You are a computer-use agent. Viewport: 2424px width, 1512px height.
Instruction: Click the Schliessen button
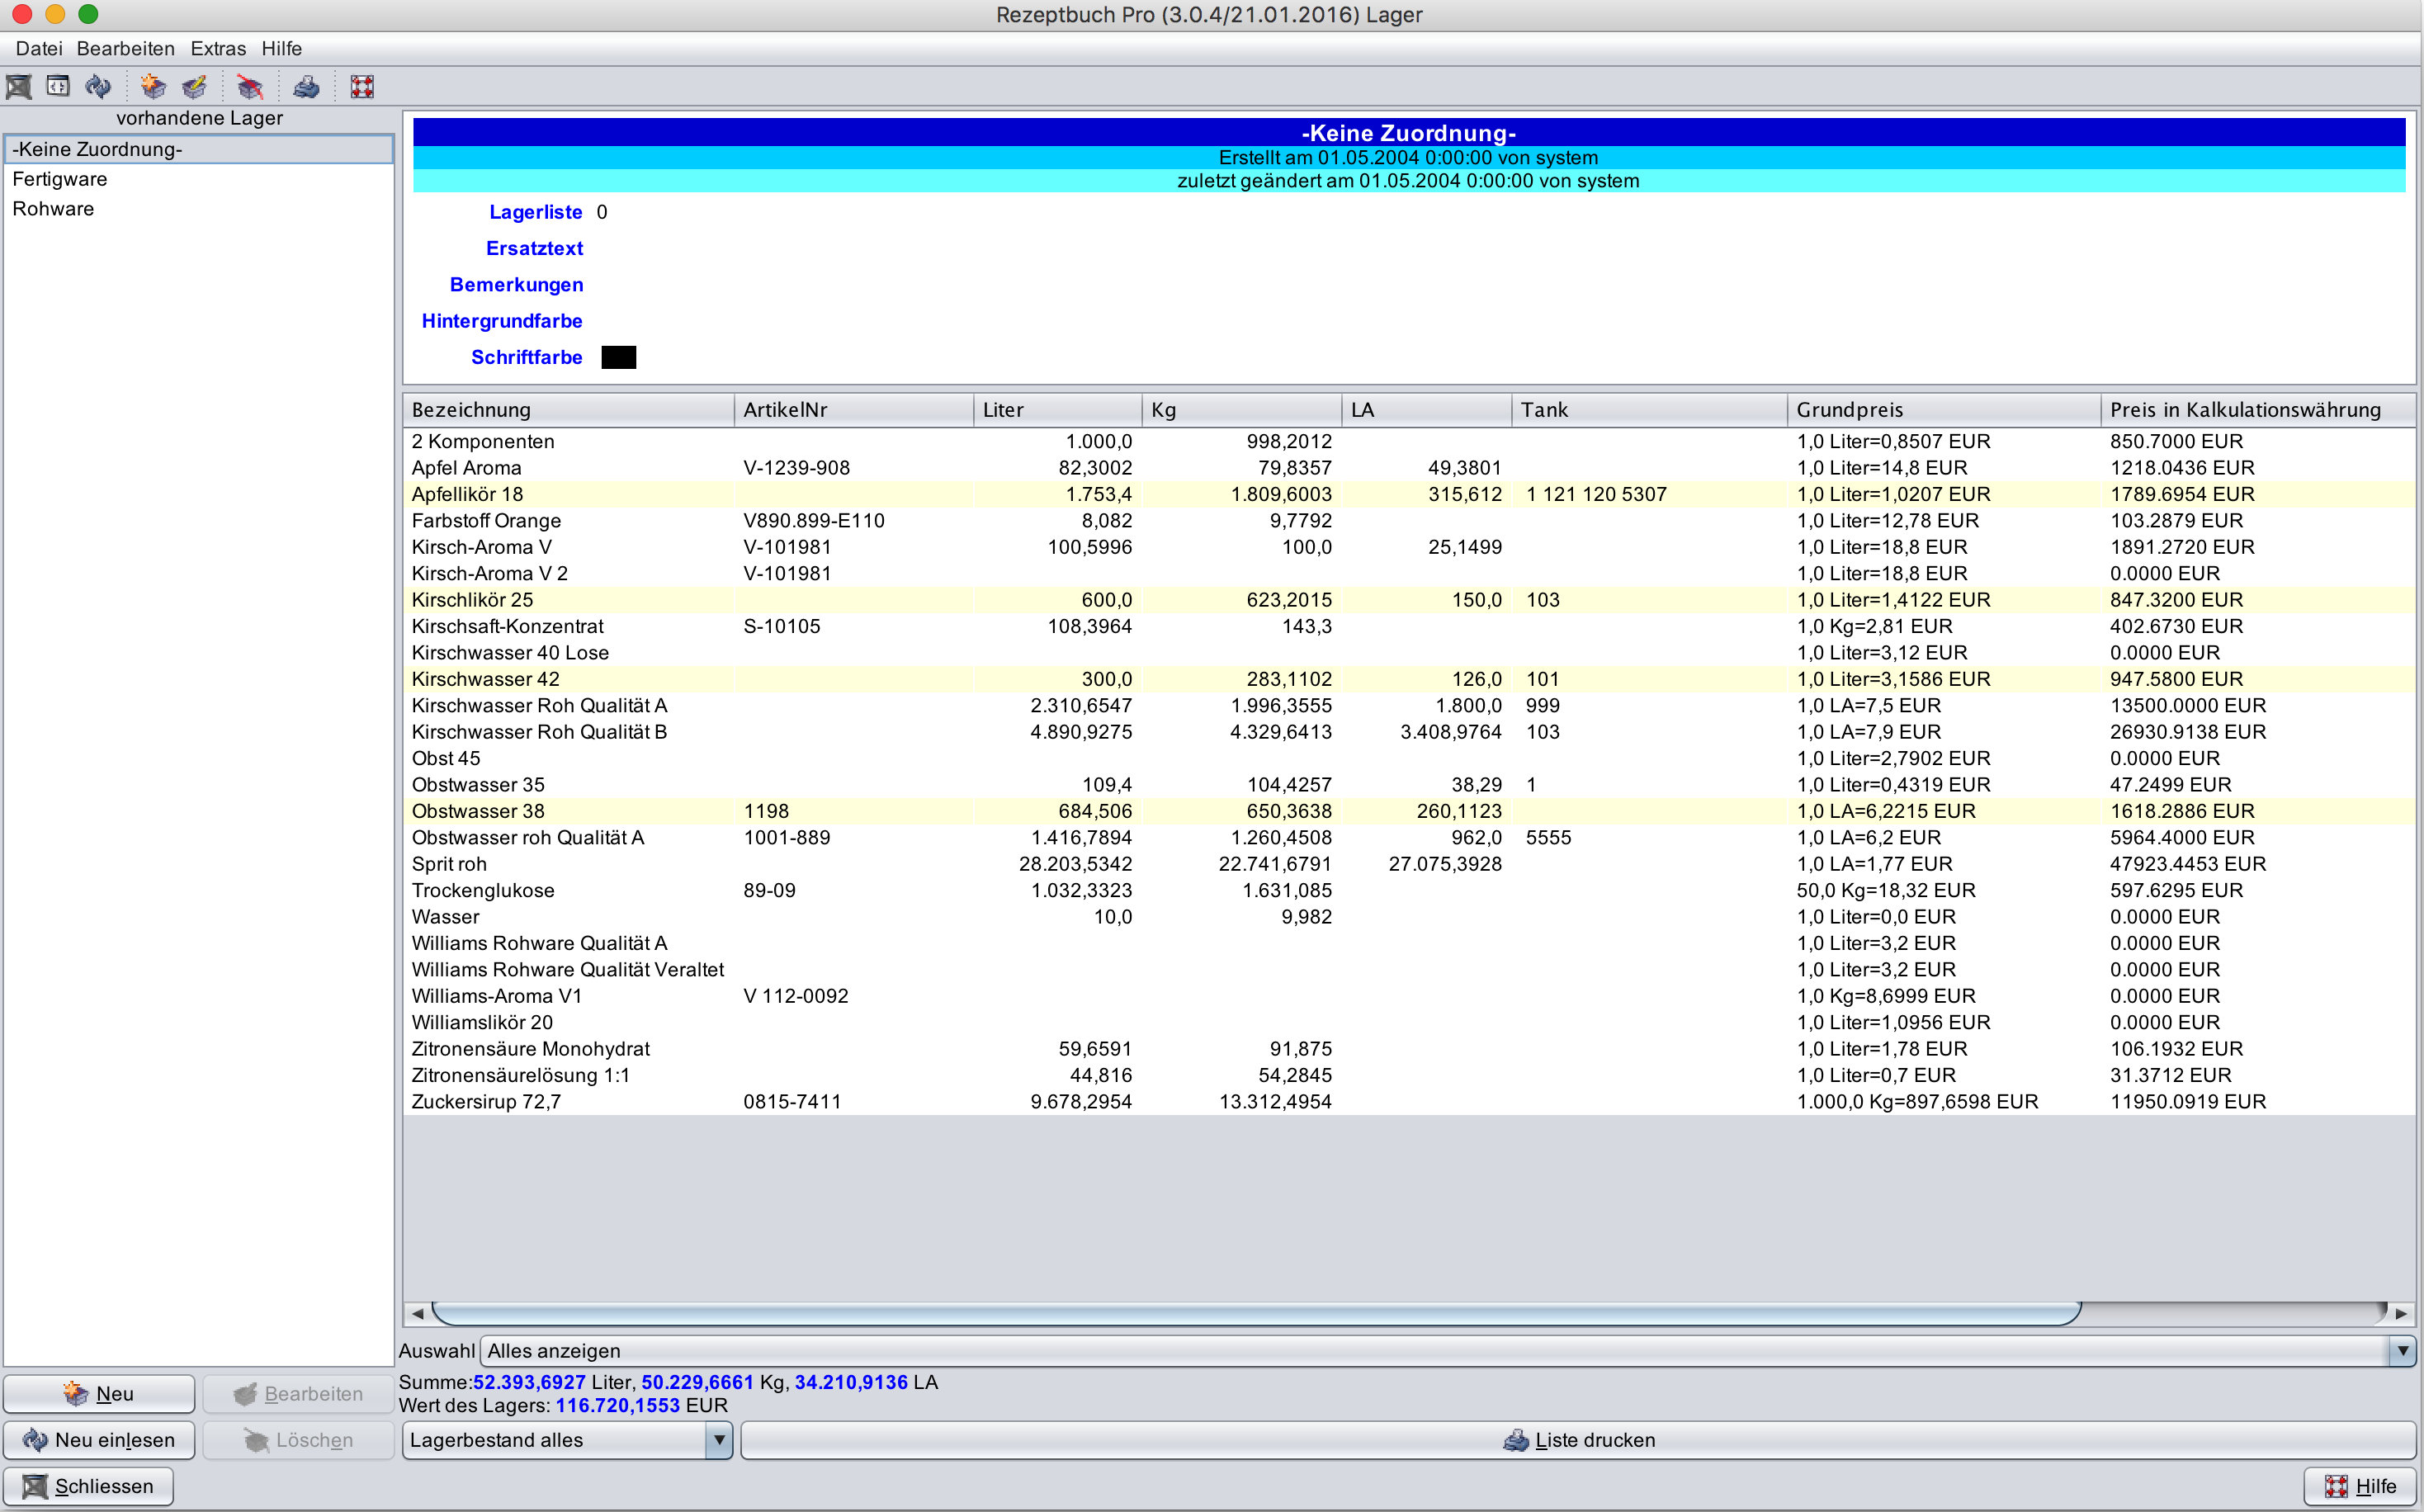88,1486
